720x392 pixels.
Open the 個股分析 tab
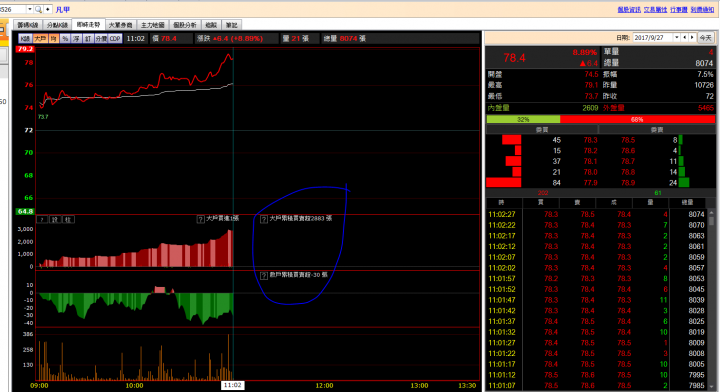[x=185, y=25]
